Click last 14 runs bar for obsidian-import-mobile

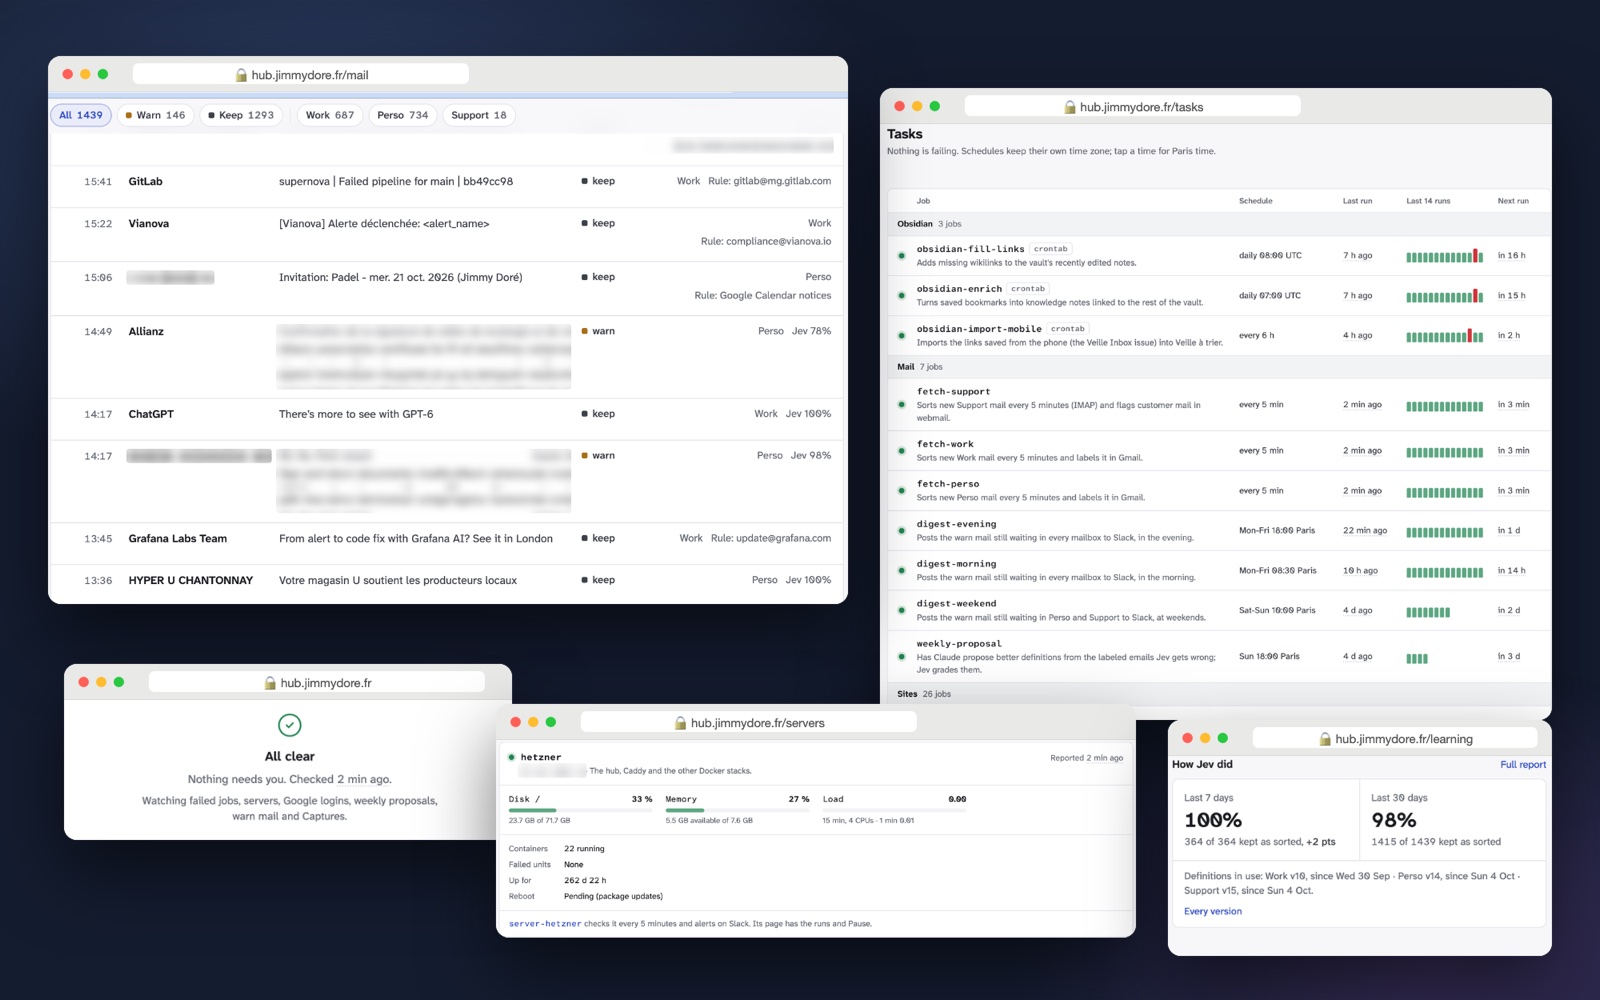(x=1444, y=336)
